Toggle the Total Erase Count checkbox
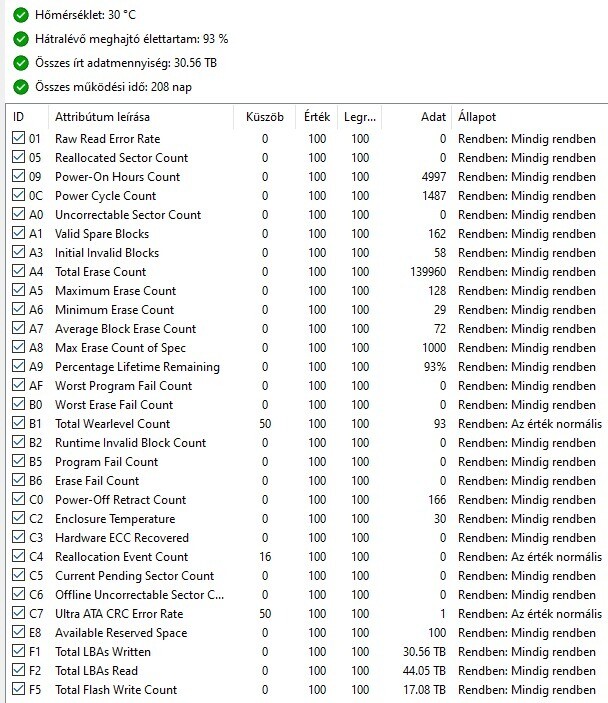The image size is (608, 703). pyautogui.click(x=18, y=270)
